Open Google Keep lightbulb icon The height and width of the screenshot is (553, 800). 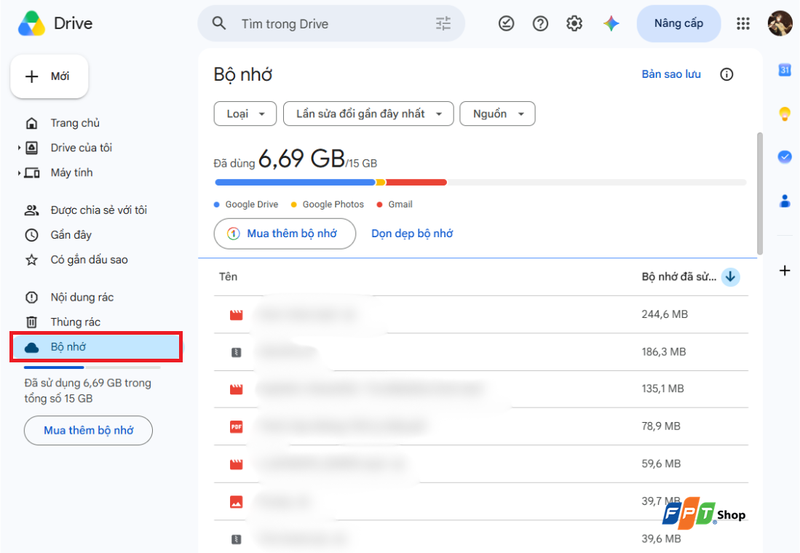(x=785, y=113)
